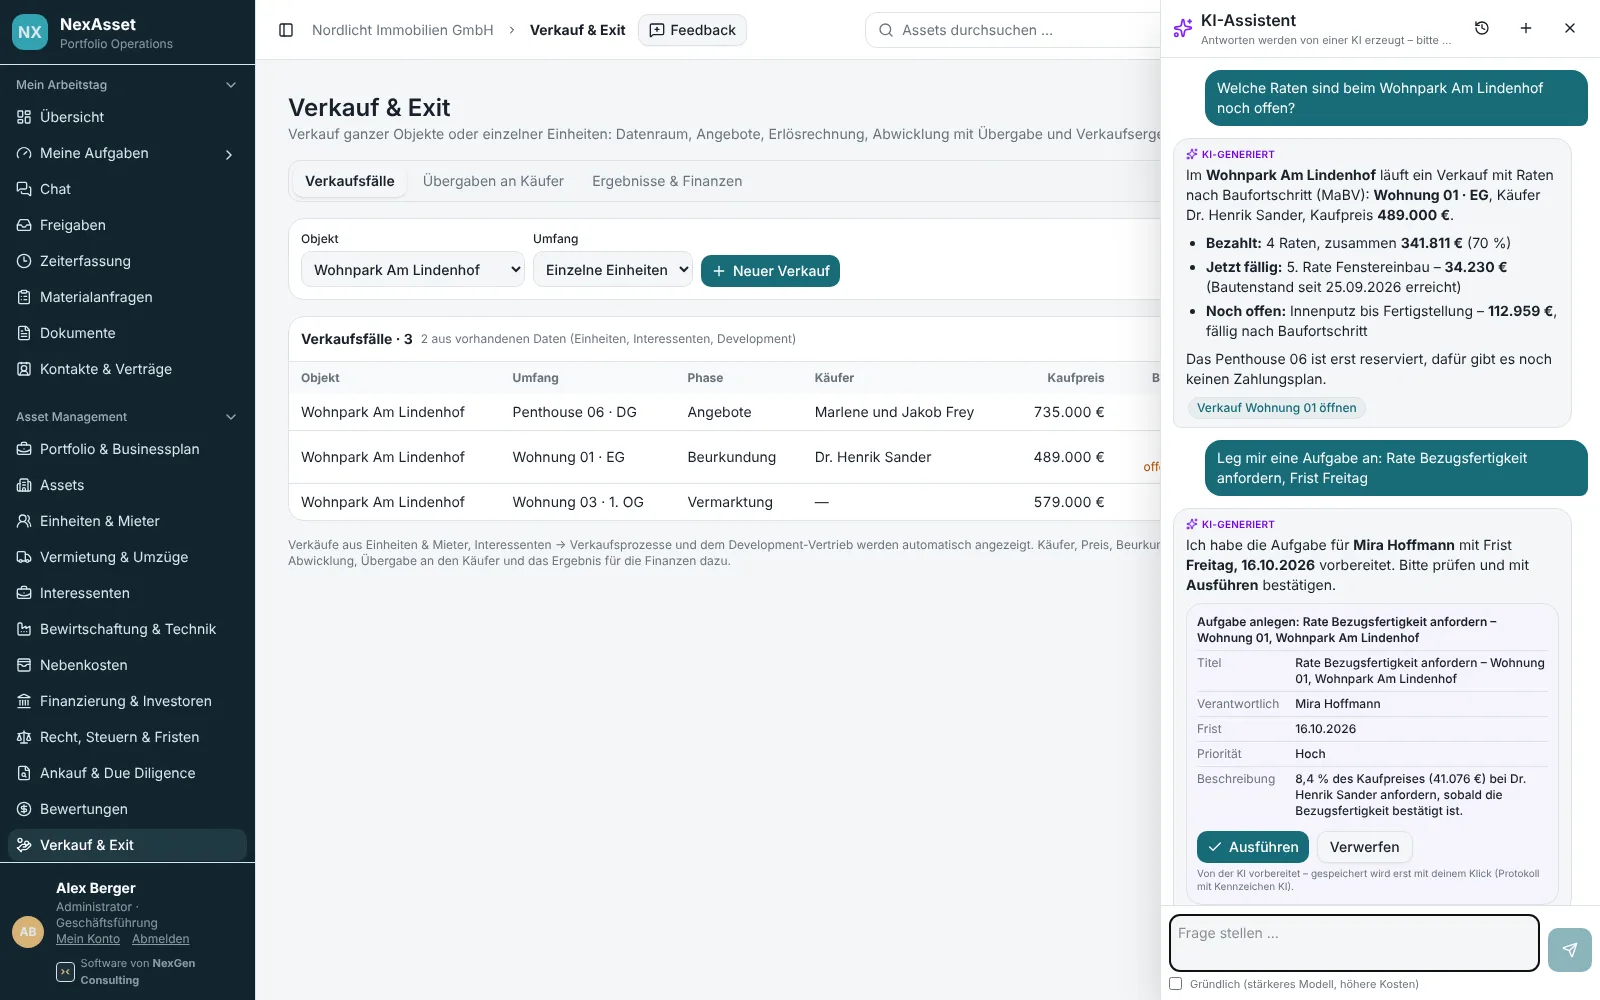1600x1000 pixels.
Task: Open Dokumente in sidebar
Action: pyautogui.click(x=127, y=333)
